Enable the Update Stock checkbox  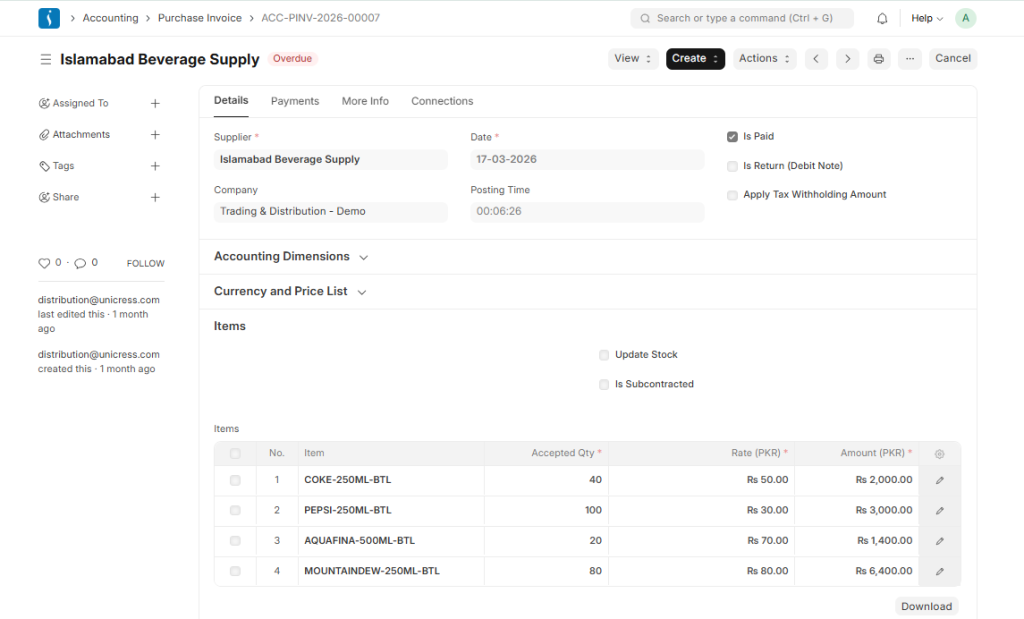604,355
